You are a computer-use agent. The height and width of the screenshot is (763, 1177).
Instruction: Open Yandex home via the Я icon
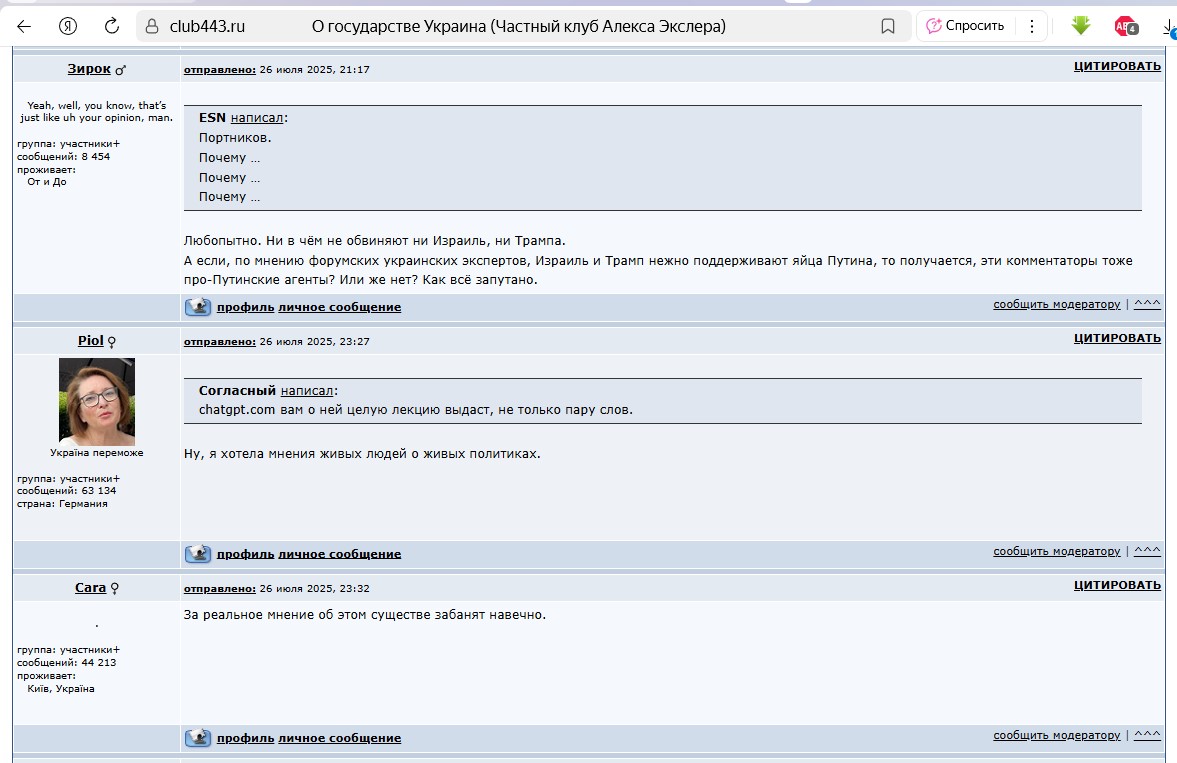point(68,26)
